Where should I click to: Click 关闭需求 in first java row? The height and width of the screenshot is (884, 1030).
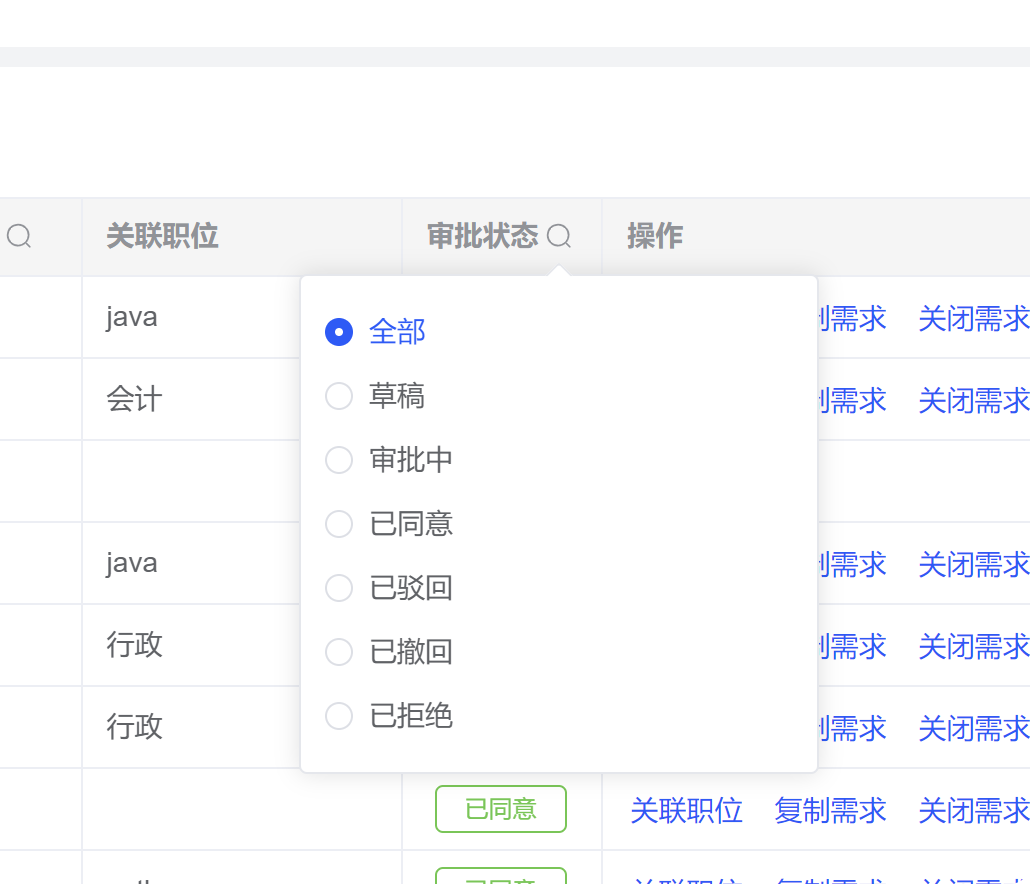973,318
